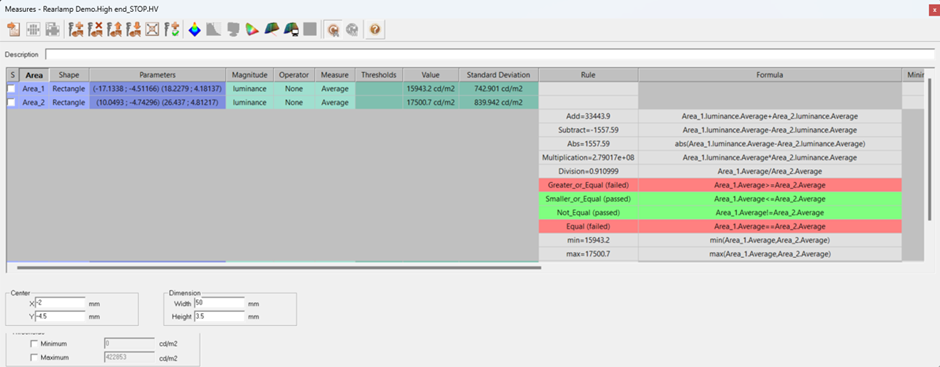The height and width of the screenshot is (367, 940).
Task: Open the Shape cell Rectangle for Area_1
Action: [68, 89]
